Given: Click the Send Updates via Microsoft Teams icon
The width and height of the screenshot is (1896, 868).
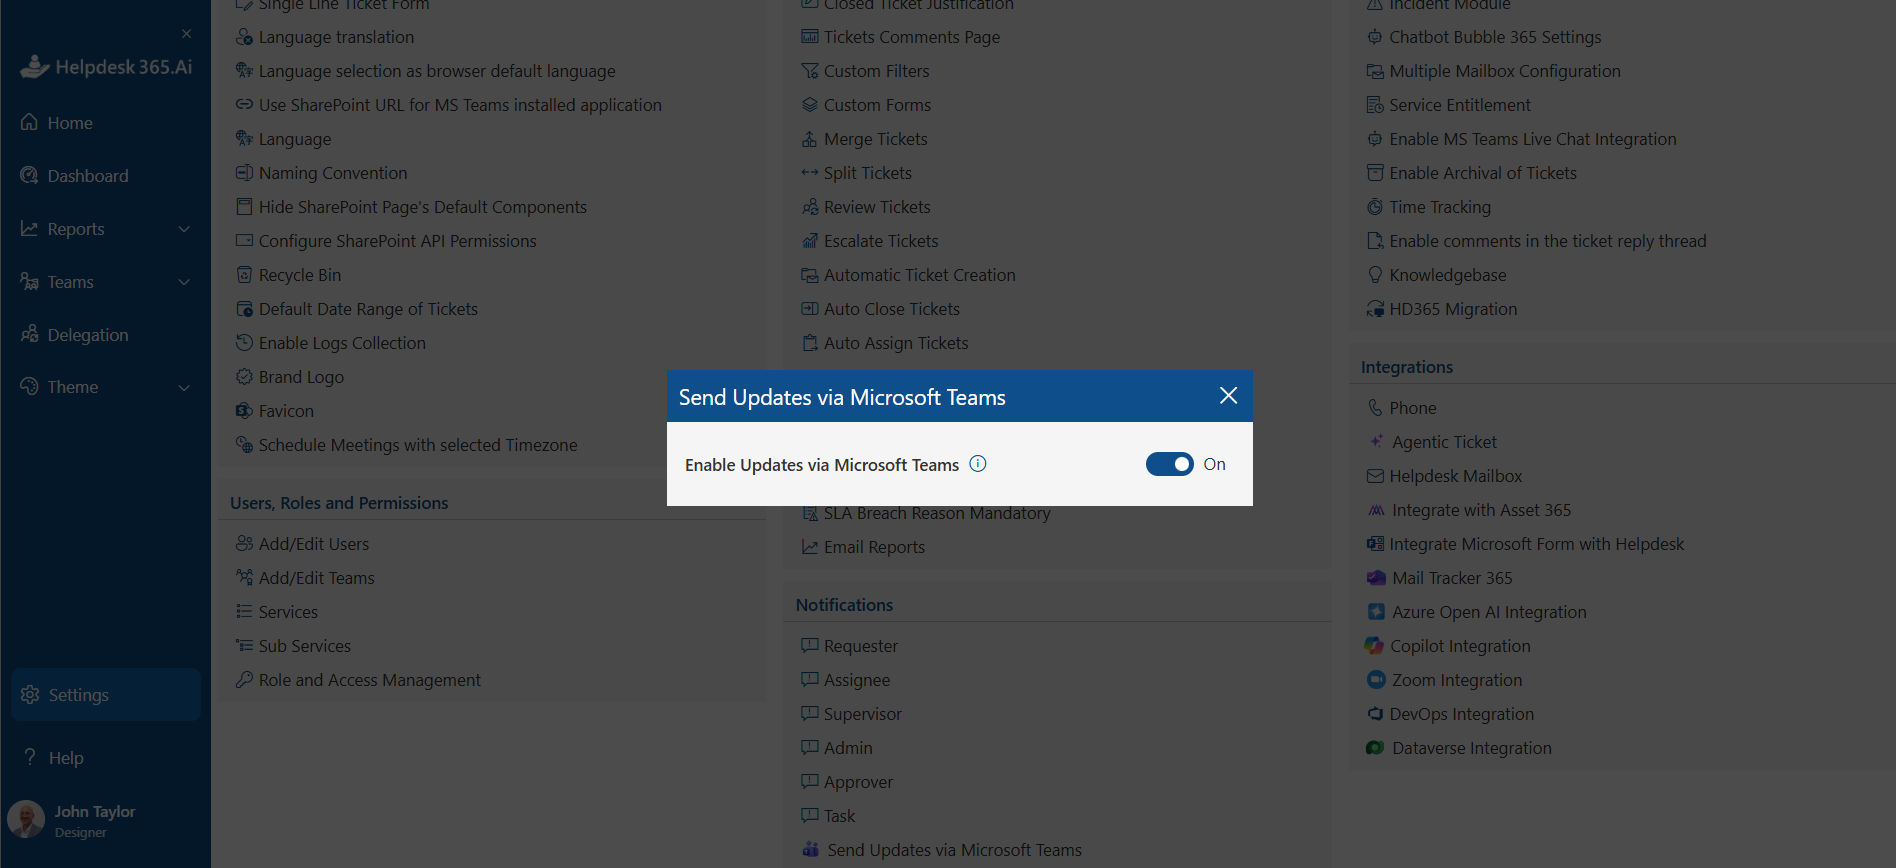Looking at the screenshot, I should coord(811,849).
